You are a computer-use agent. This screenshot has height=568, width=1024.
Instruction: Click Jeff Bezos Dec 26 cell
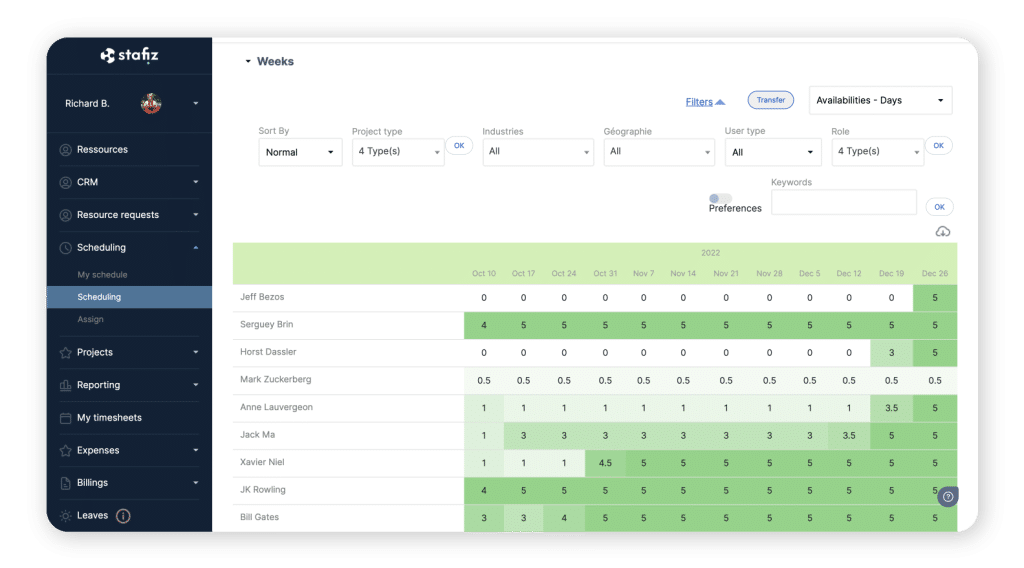tap(935, 298)
